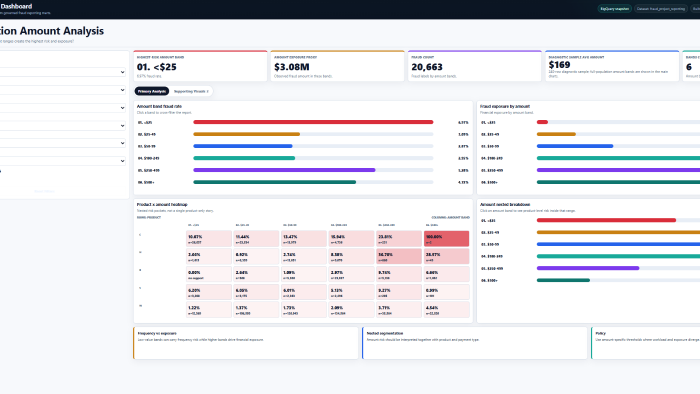Screen dimensions: 700x394
Task: Click the Amount nested breakdown title
Action: [505, 204]
